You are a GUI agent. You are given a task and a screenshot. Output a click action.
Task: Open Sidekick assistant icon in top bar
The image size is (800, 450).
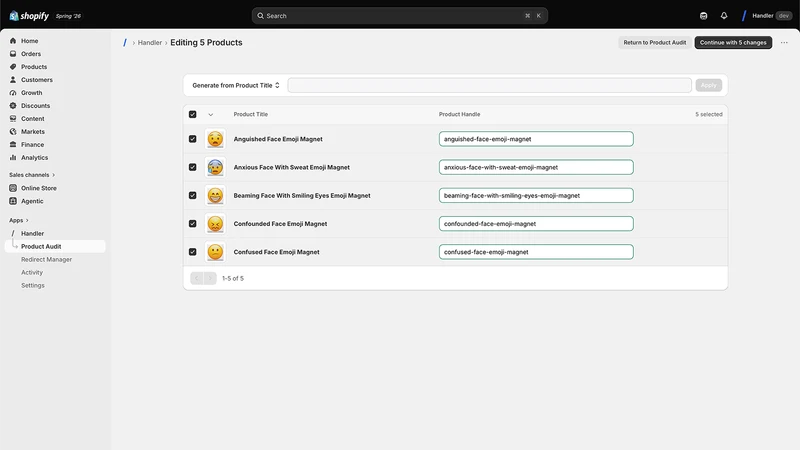(704, 16)
